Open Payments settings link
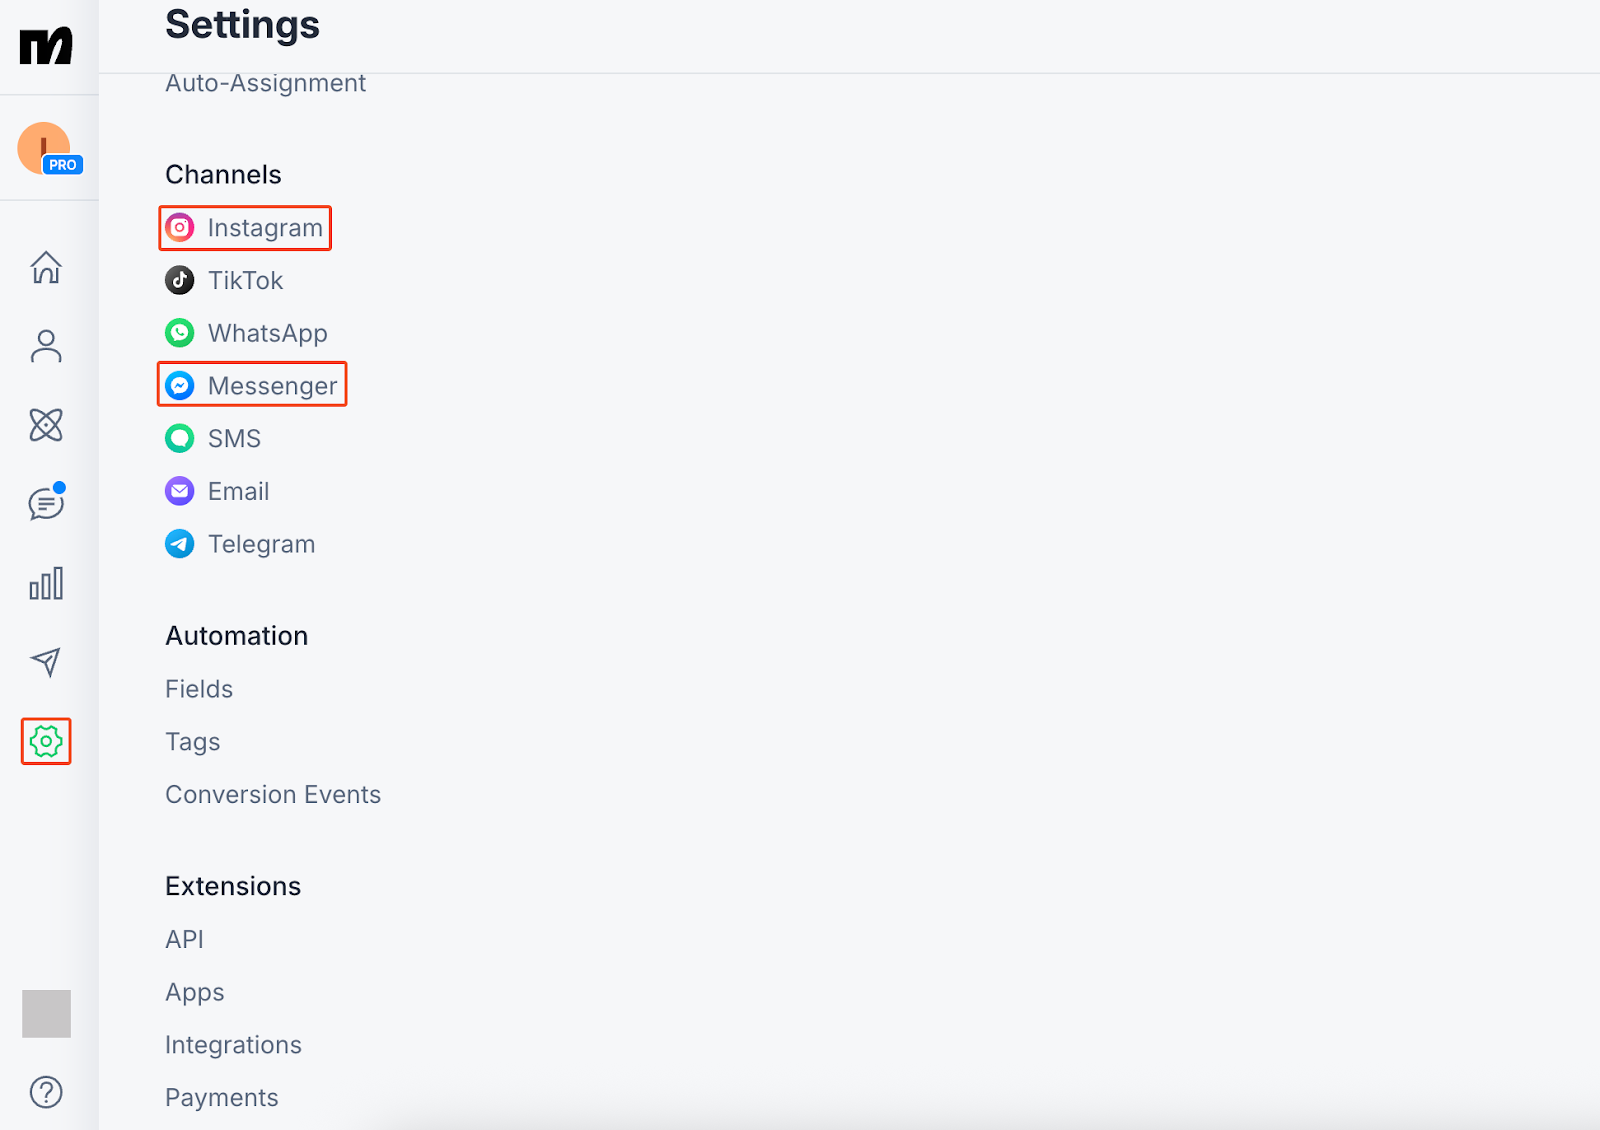The width and height of the screenshot is (1600, 1130). 222,1098
